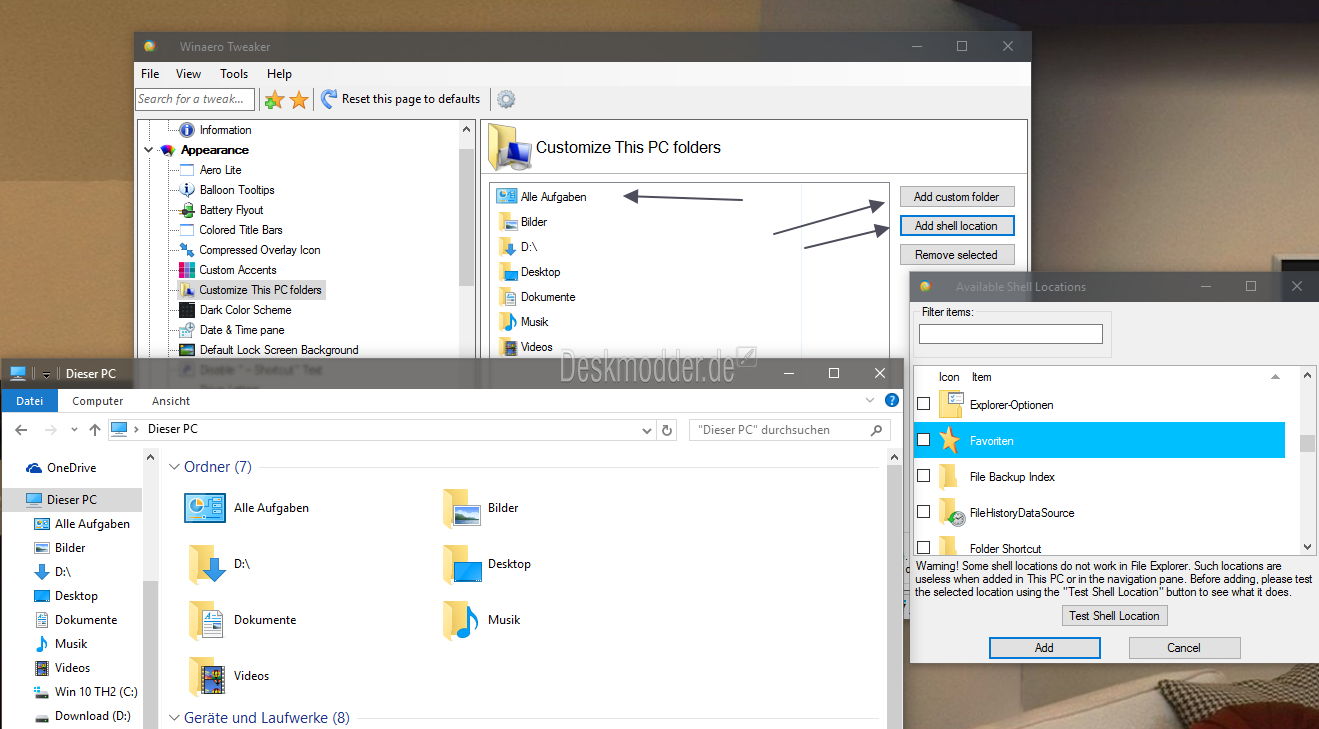Screen dimensions: 1319x729
Task: Select Musik in Winaero folder list
Action: click(534, 322)
